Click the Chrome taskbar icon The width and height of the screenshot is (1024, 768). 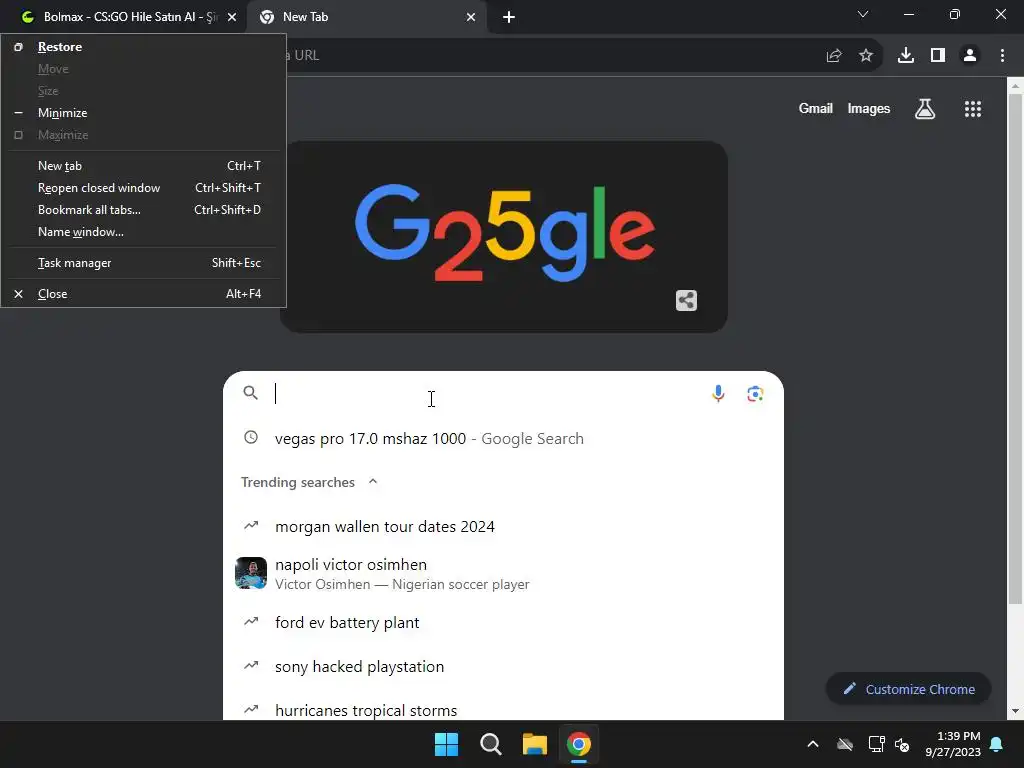click(x=579, y=744)
